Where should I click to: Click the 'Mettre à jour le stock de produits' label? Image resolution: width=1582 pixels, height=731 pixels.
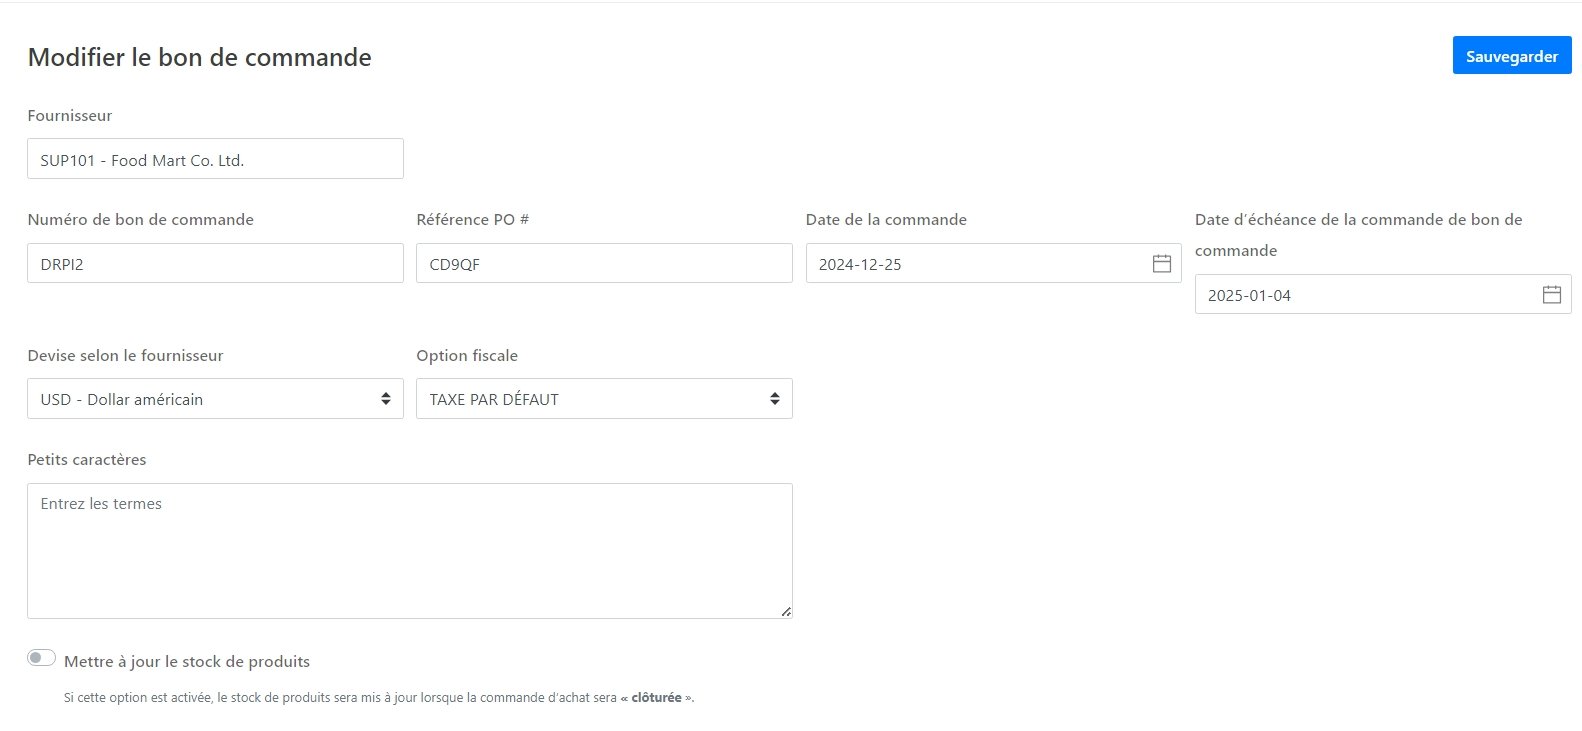[187, 662]
